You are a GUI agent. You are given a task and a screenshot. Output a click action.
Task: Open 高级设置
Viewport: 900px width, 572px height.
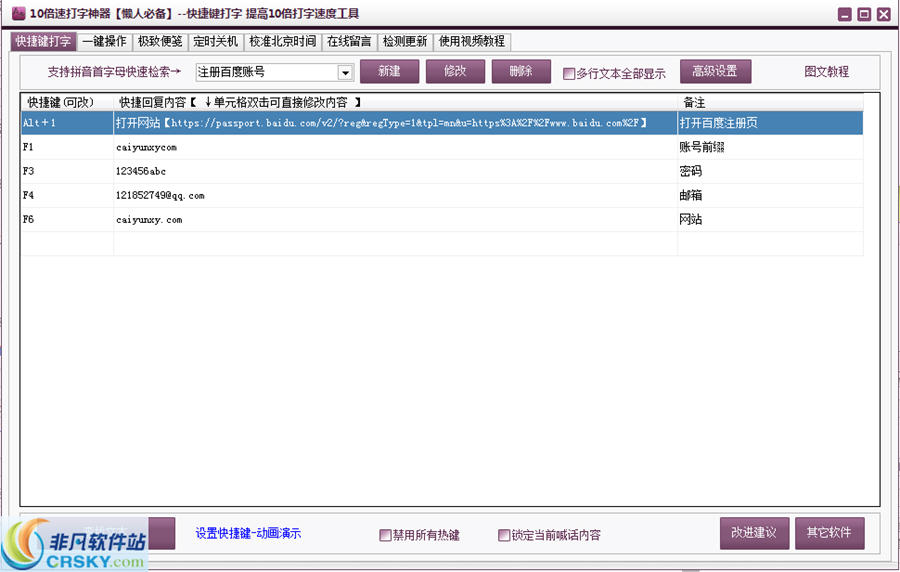(716, 71)
